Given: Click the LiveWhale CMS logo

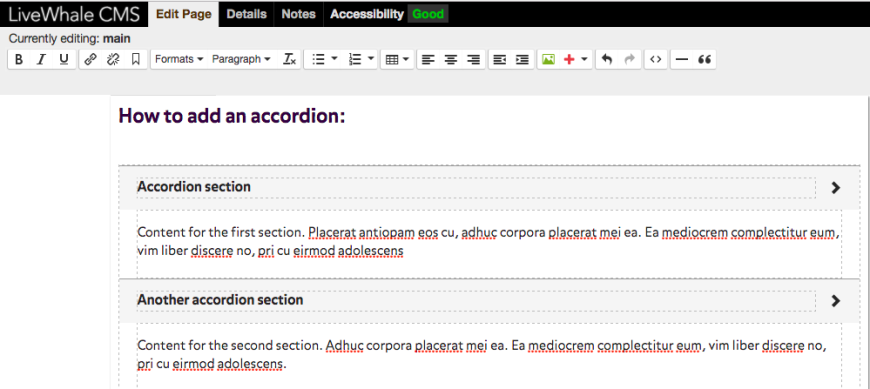Looking at the screenshot, I should point(74,14).
